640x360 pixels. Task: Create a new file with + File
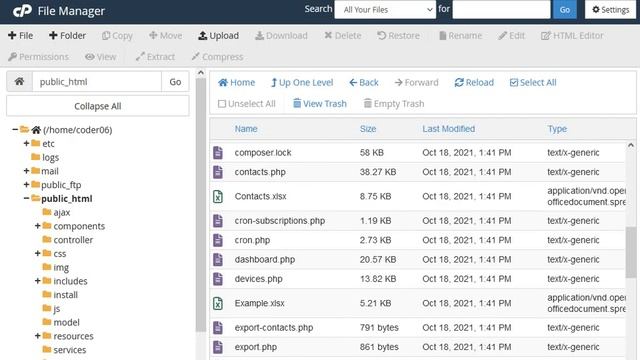(20, 36)
